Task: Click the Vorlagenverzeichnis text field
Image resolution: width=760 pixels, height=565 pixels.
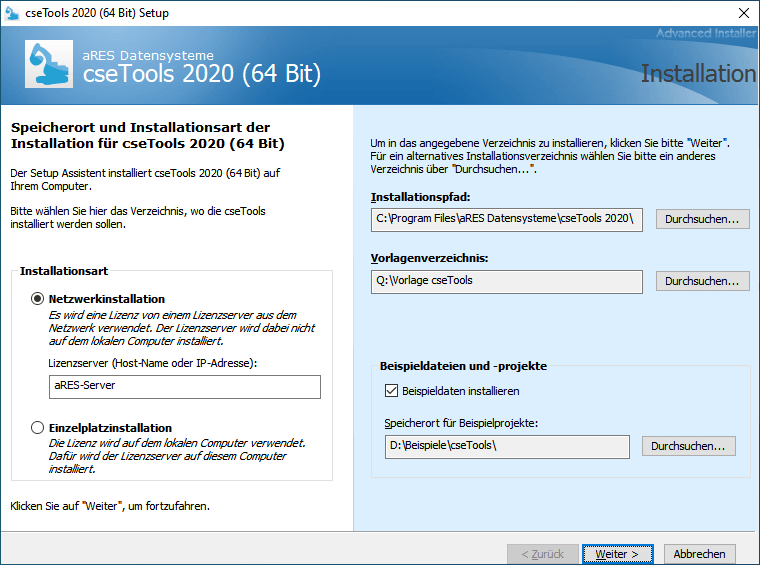Action: 506,281
